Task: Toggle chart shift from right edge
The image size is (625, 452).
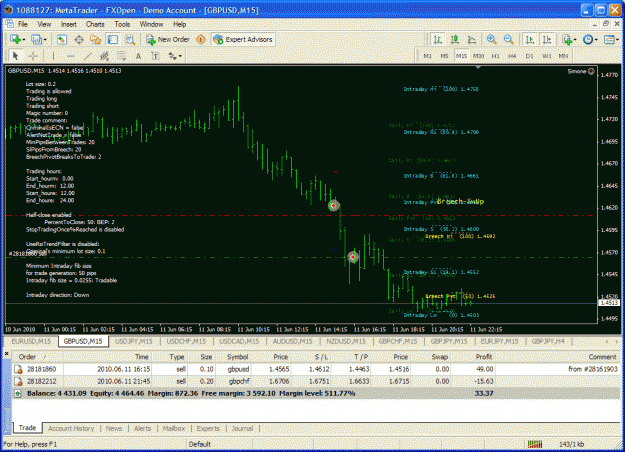Action: tap(547, 39)
